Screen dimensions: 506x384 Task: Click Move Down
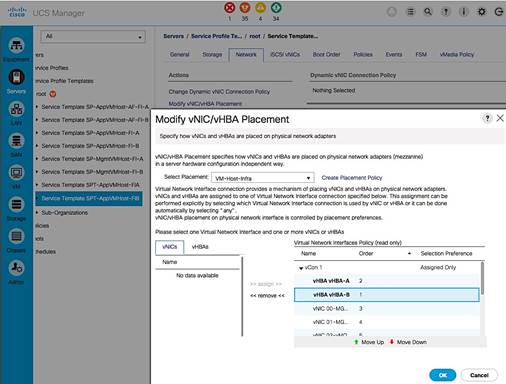(408, 342)
